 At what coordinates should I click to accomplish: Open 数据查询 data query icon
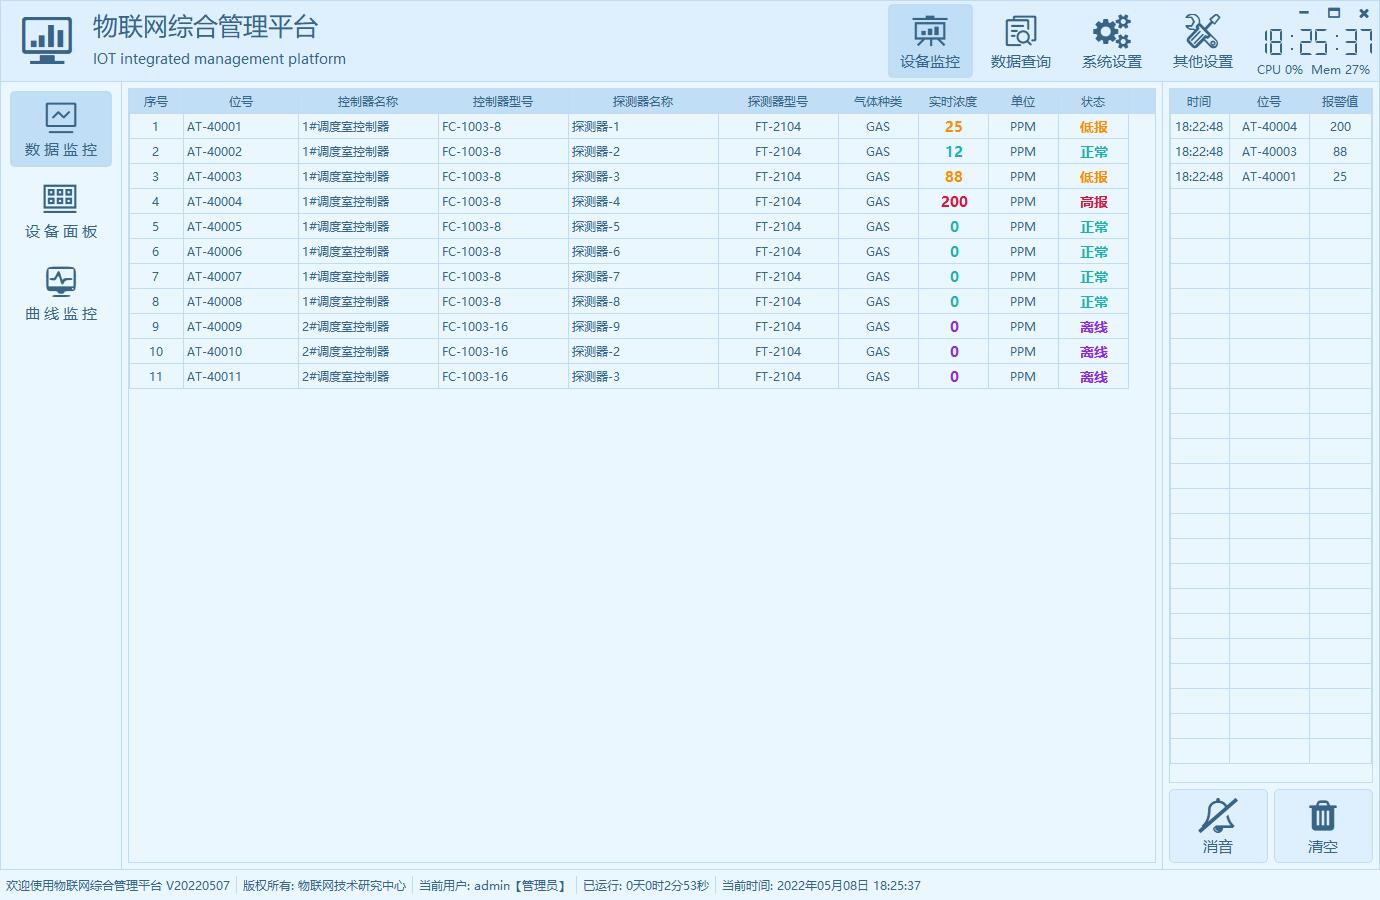click(1020, 42)
